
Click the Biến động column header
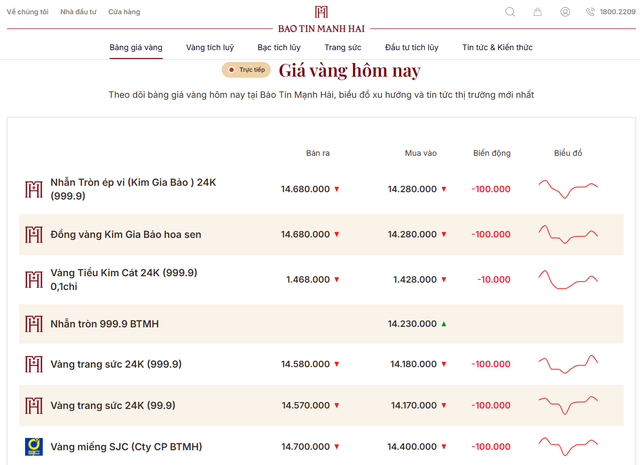point(492,153)
